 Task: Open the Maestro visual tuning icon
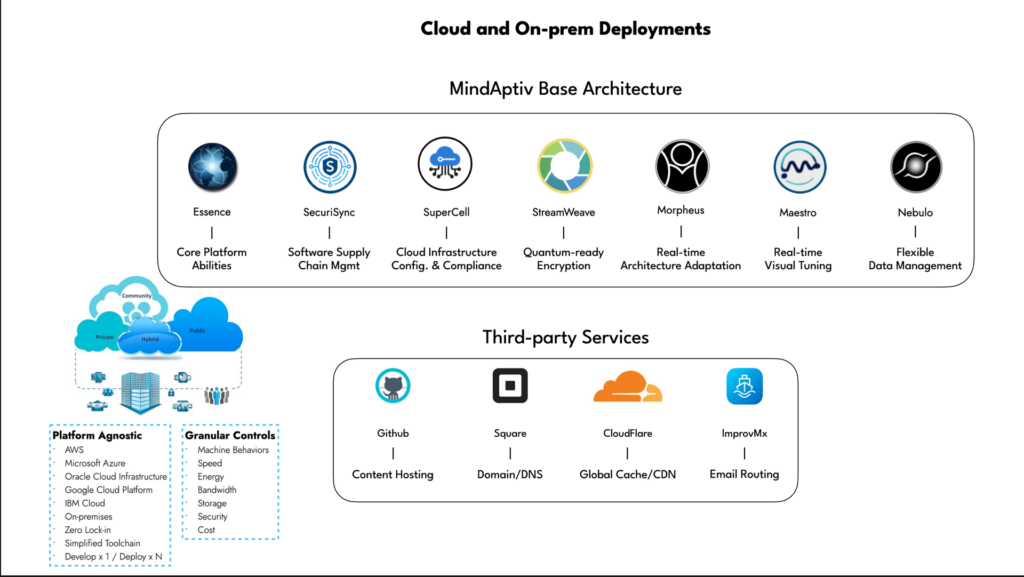[x=798, y=165]
